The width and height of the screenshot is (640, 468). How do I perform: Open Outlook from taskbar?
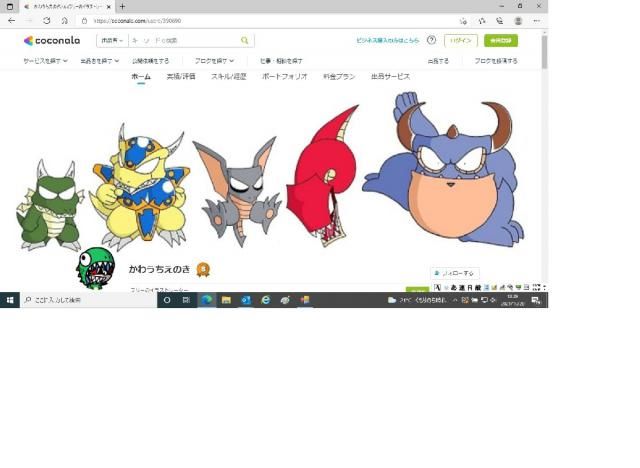246,300
